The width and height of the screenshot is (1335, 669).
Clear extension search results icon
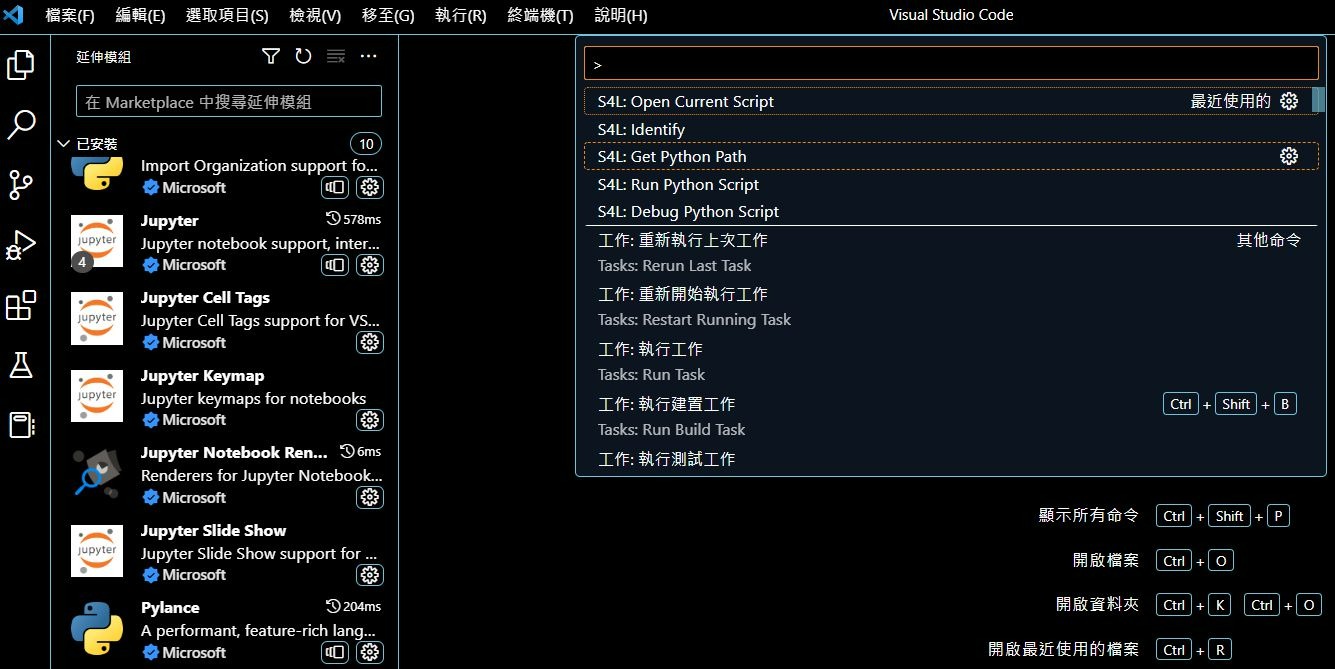[x=336, y=56]
